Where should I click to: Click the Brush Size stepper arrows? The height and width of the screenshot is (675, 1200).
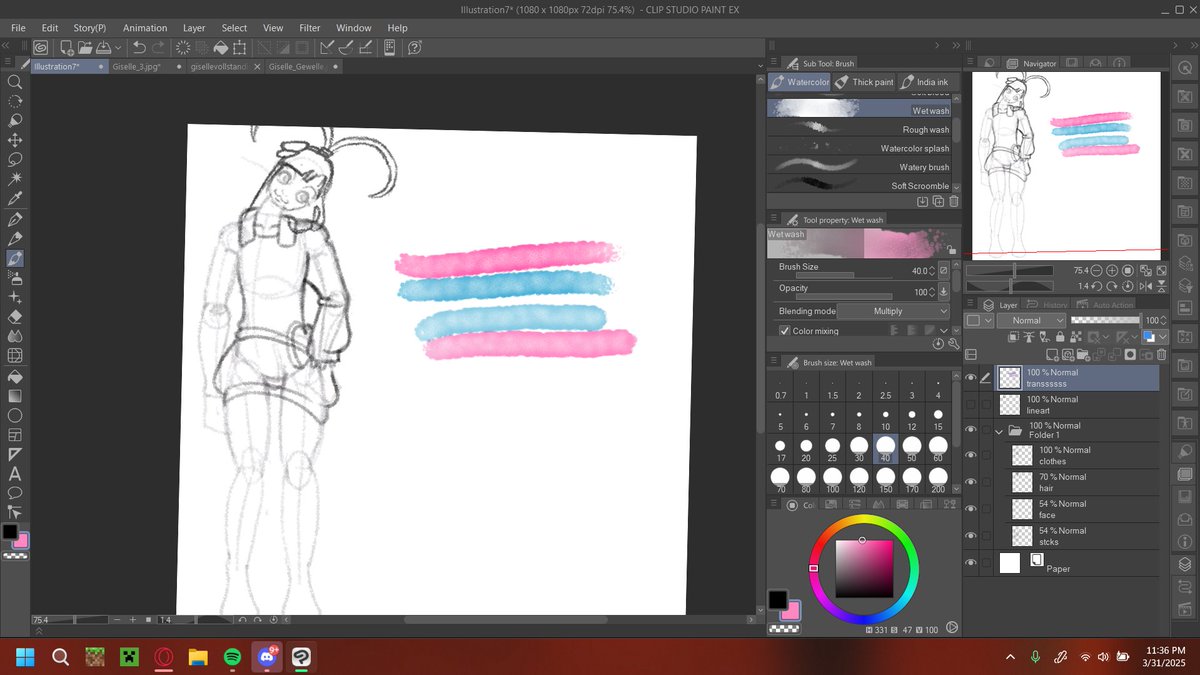[x=932, y=271]
